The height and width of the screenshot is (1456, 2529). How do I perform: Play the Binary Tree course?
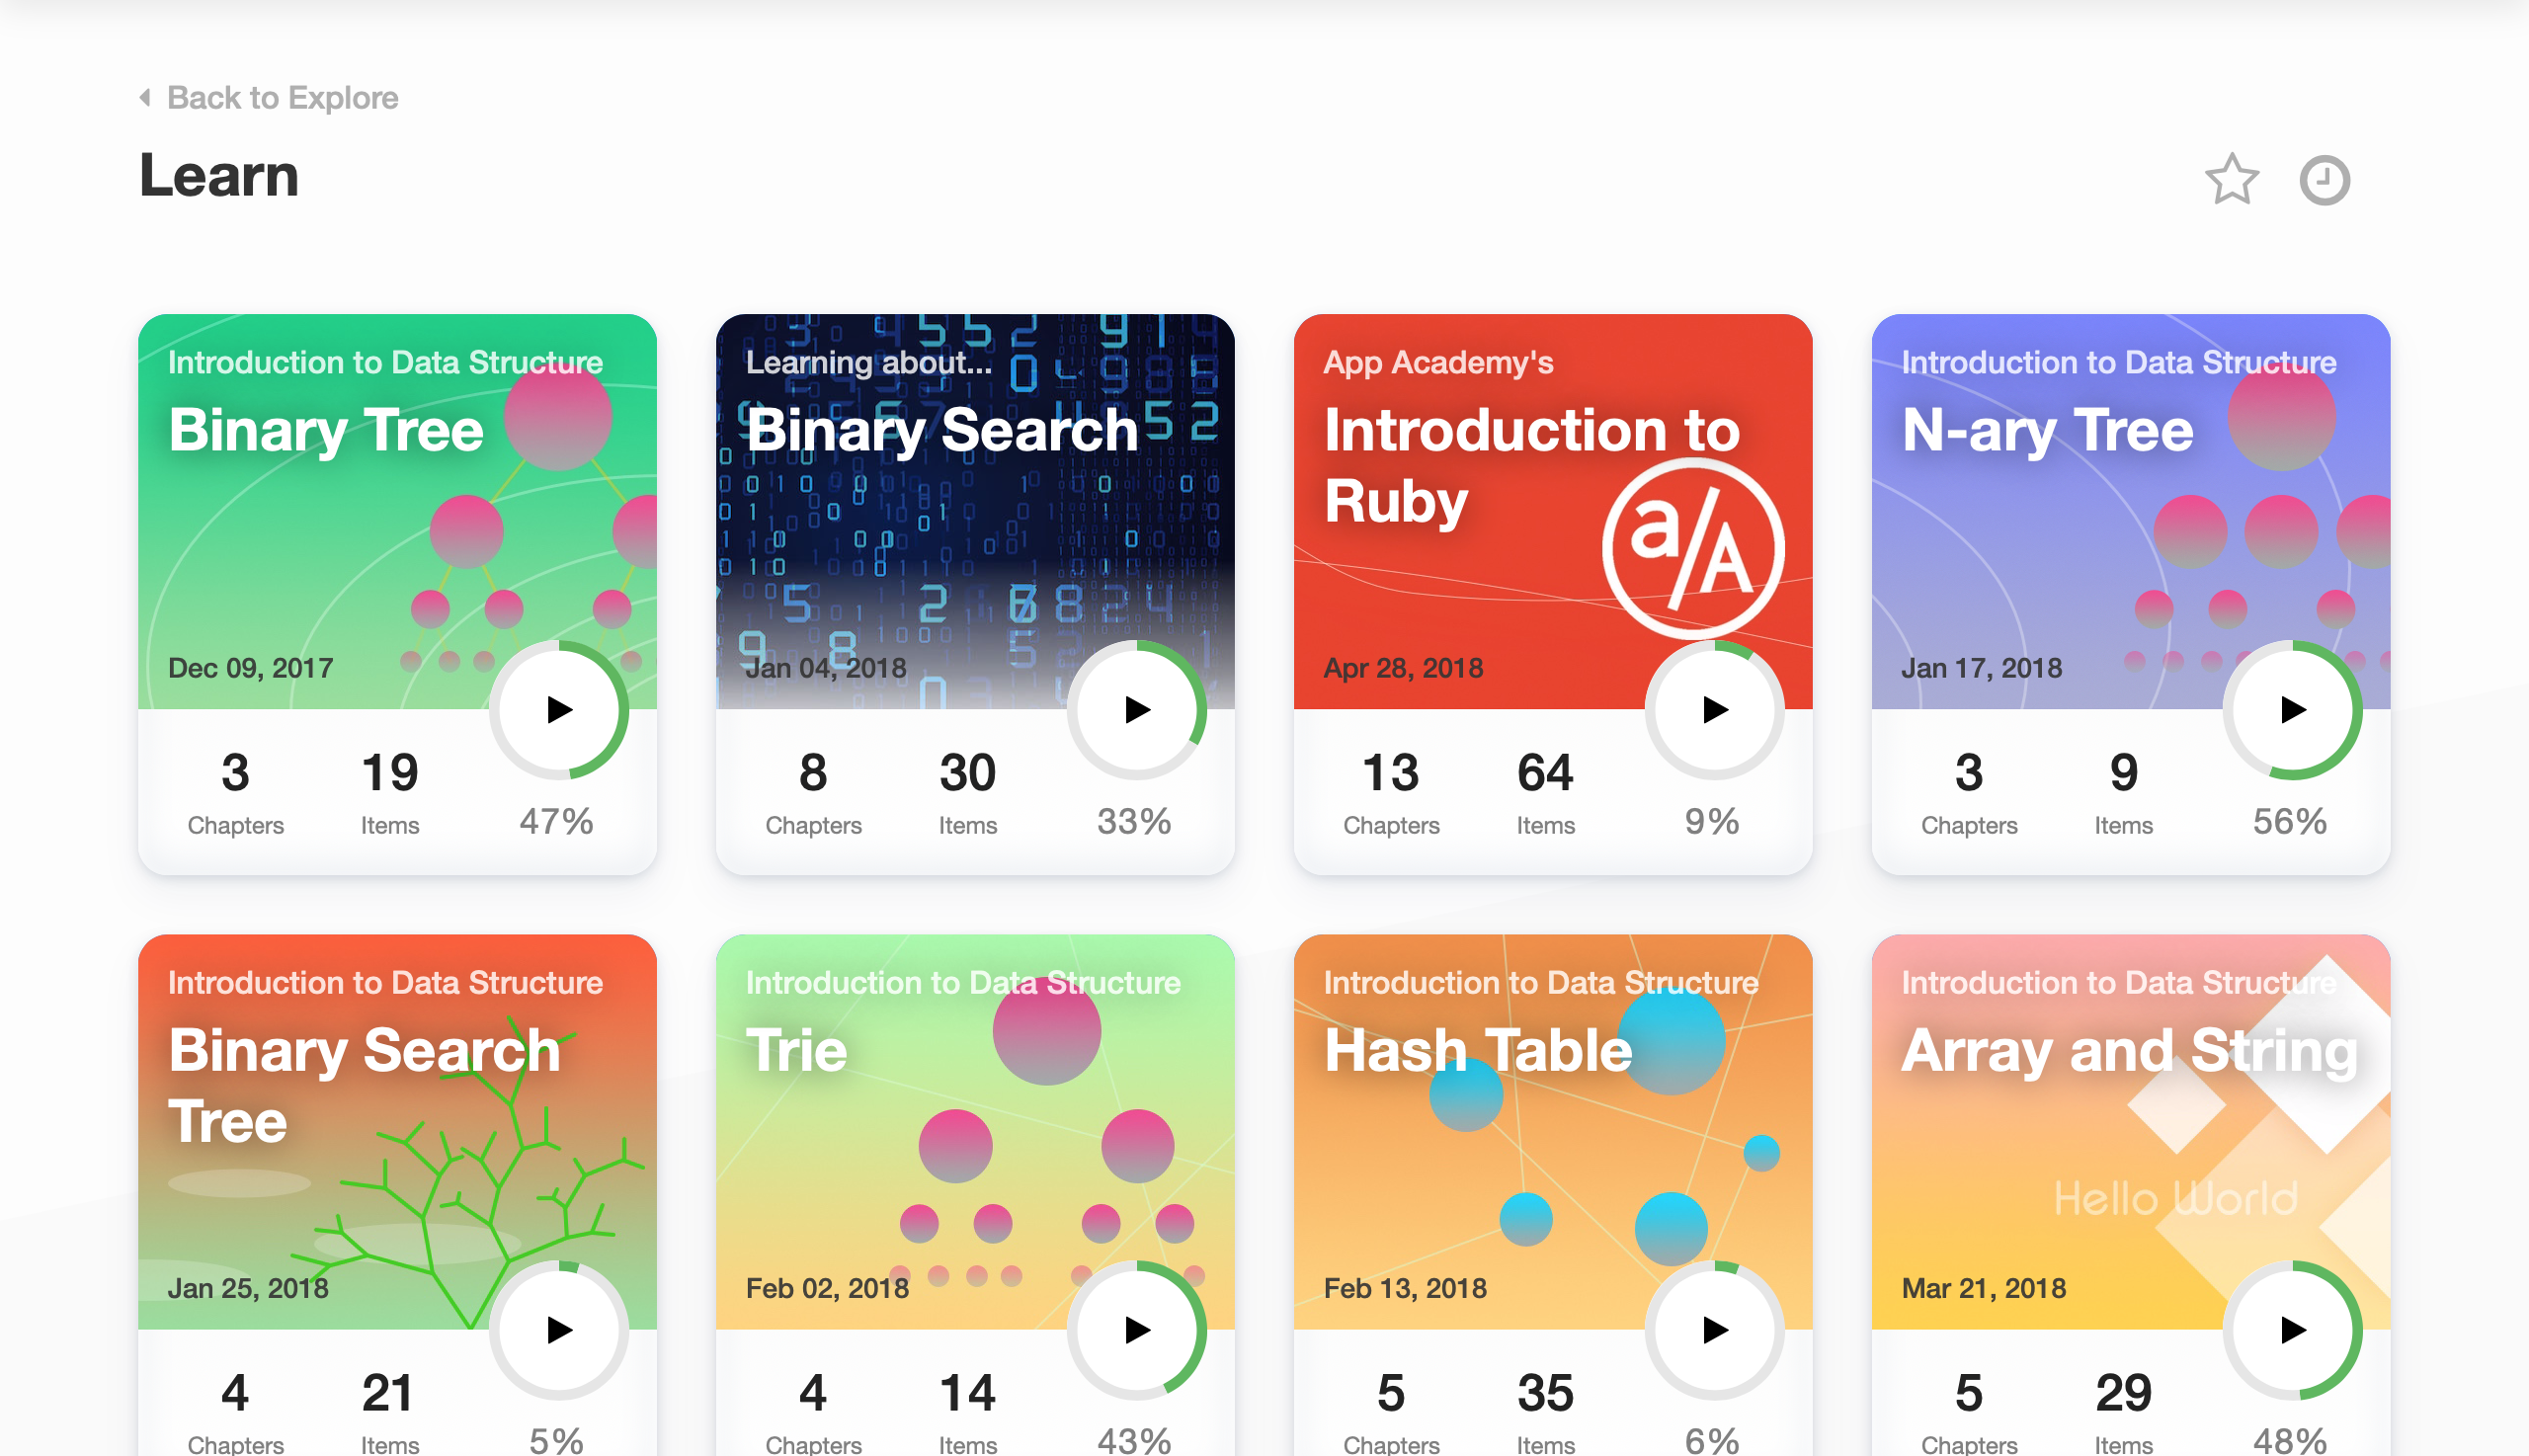(x=559, y=709)
